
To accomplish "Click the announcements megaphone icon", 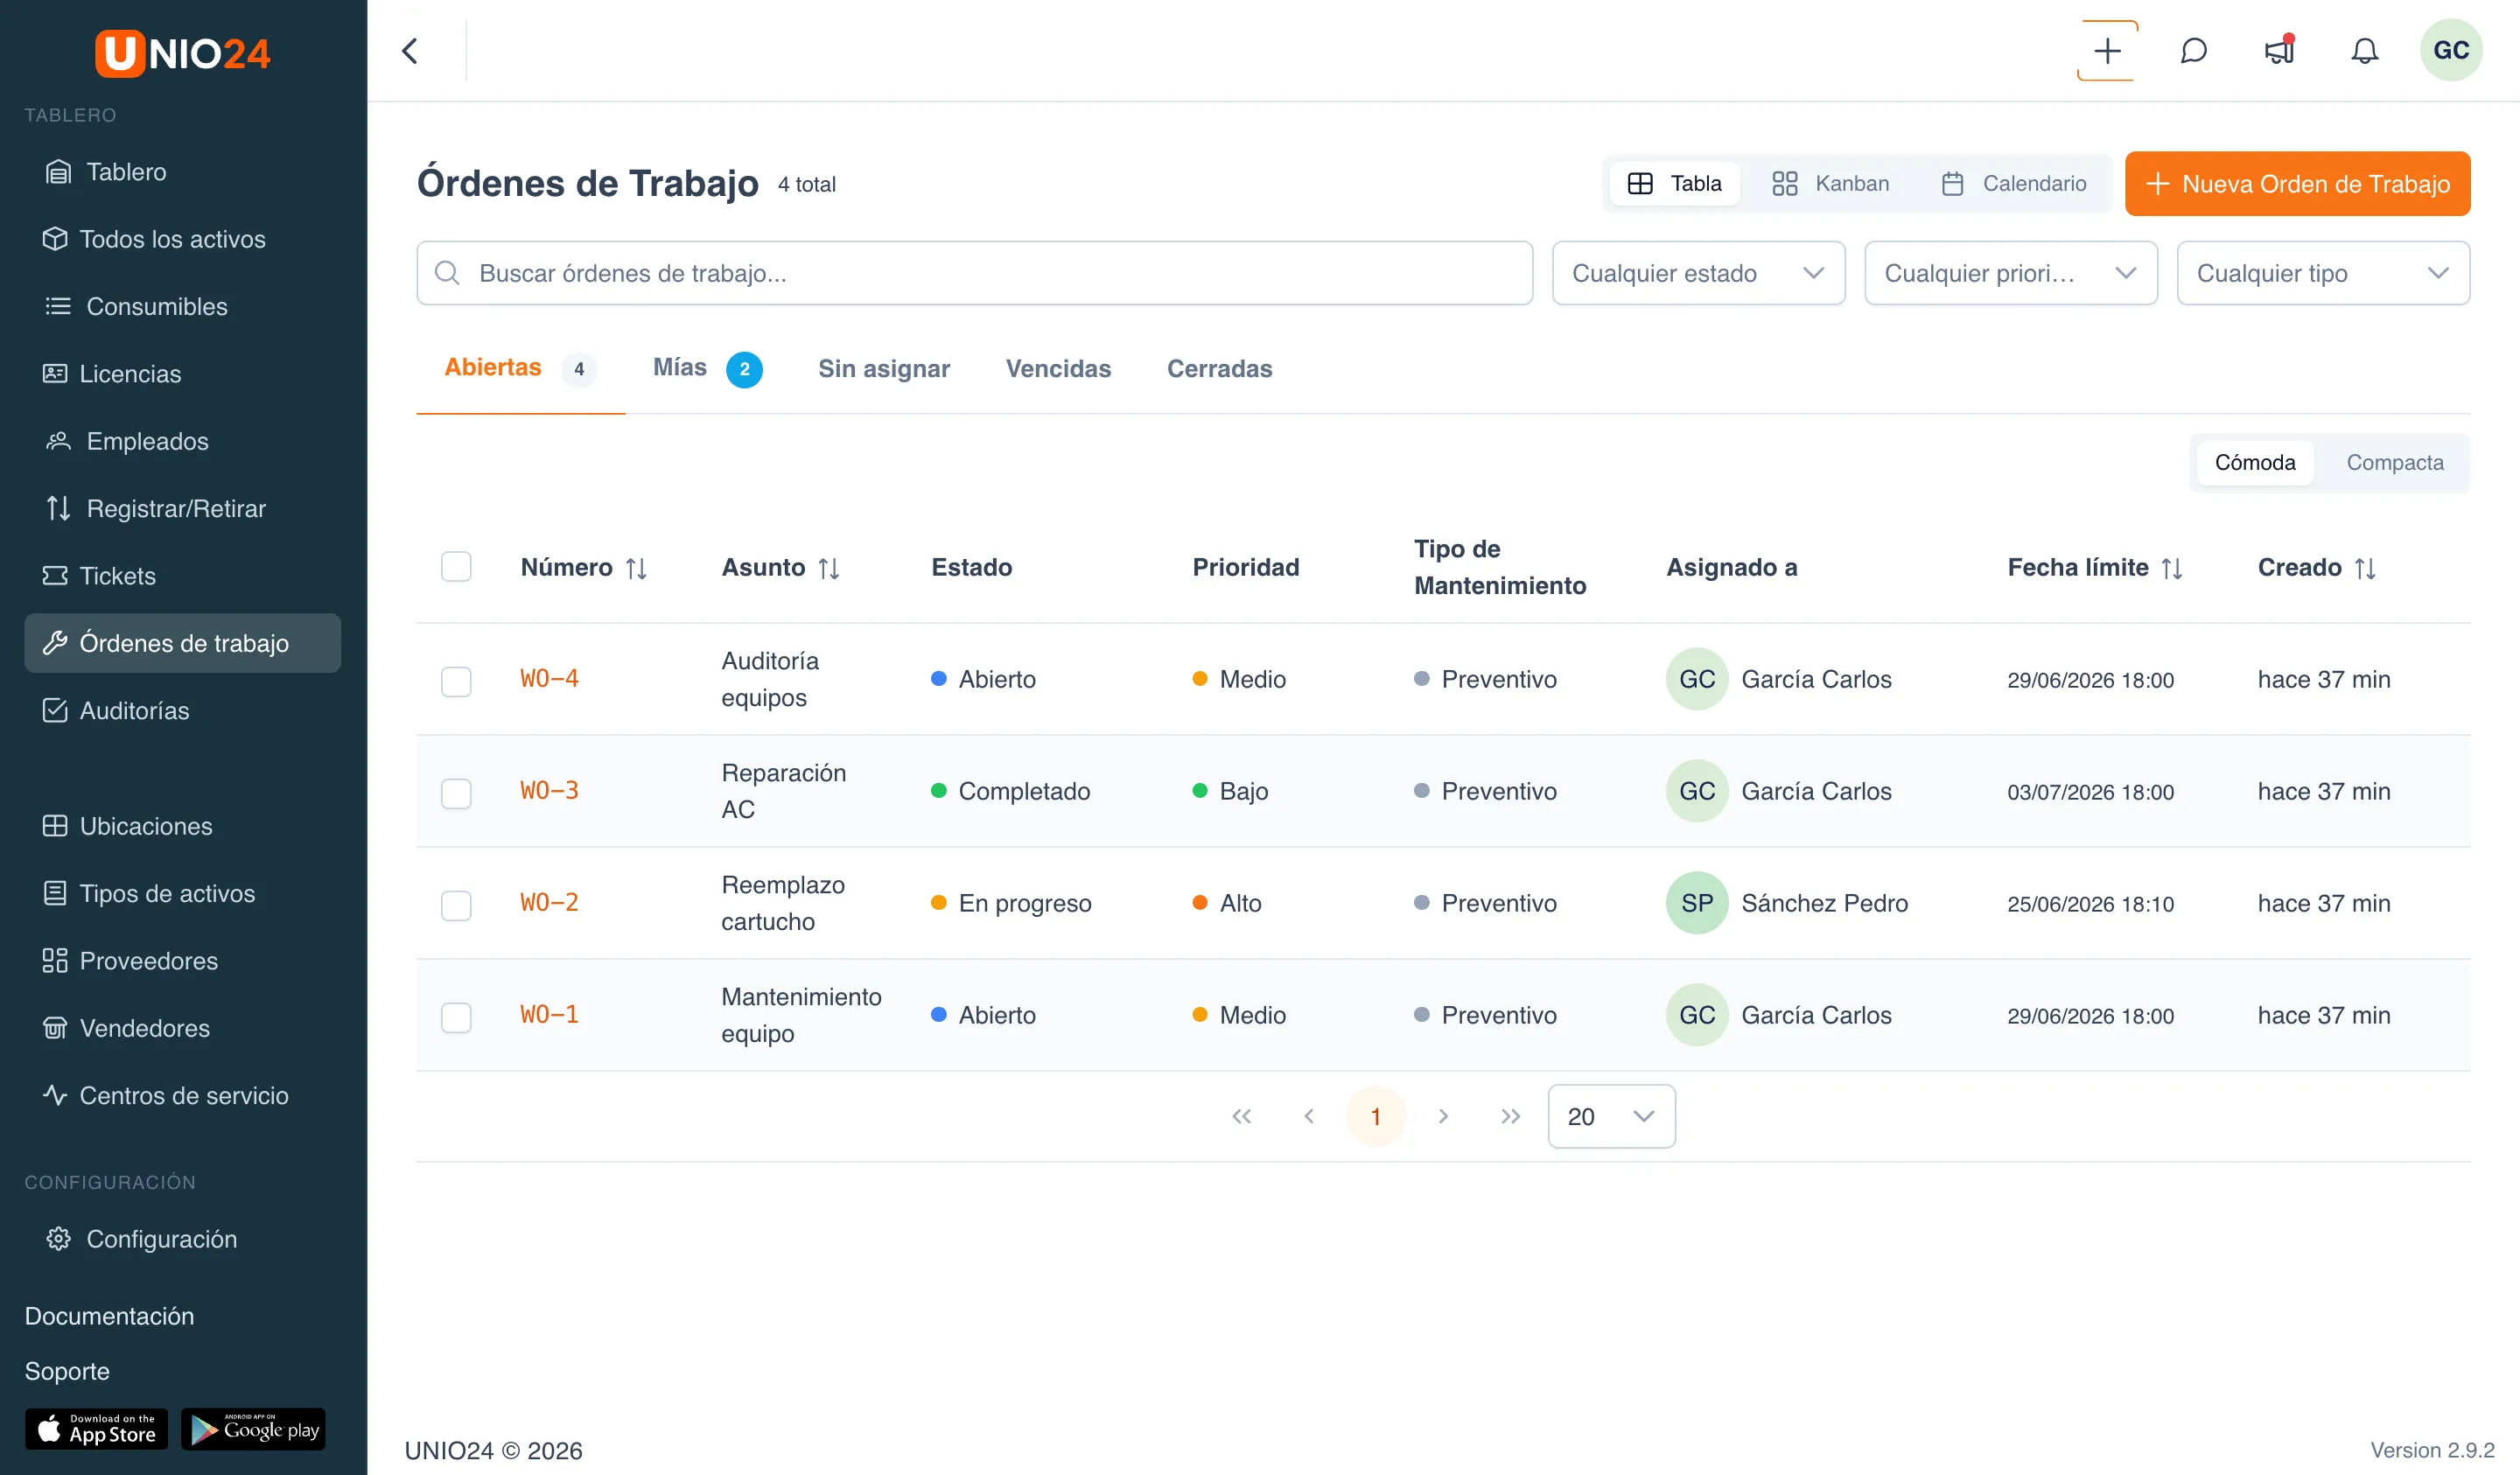I will (x=2279, y=50).
